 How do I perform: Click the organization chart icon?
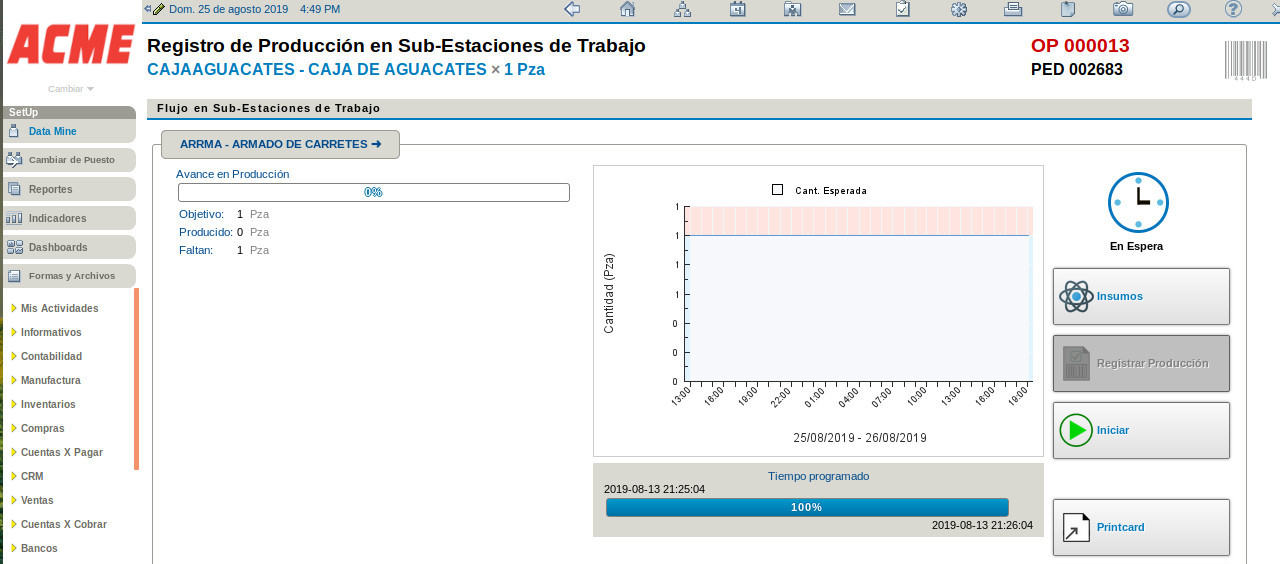pyautogui.click(x=682, y=9)
